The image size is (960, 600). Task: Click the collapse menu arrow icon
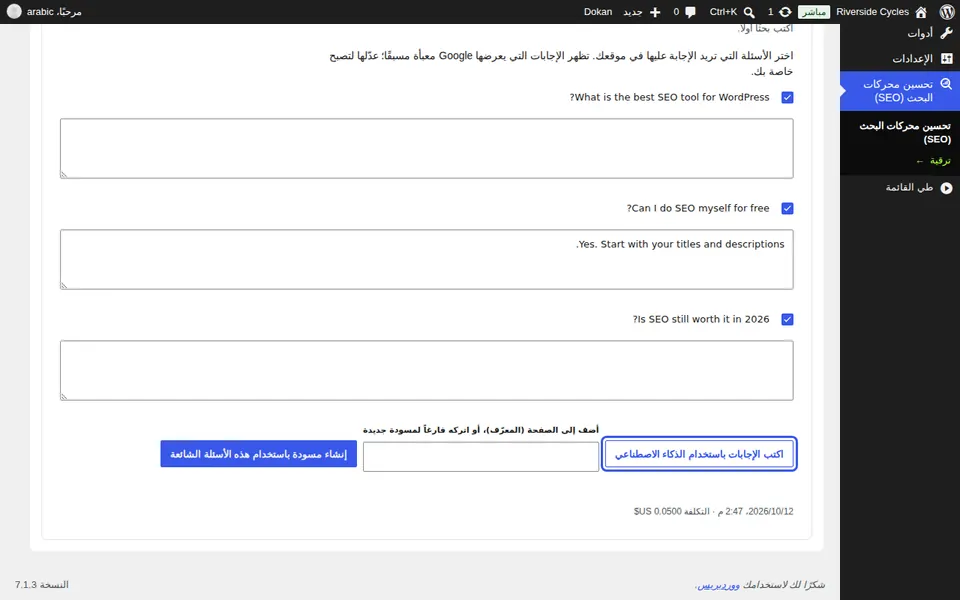tap(946, 188)
